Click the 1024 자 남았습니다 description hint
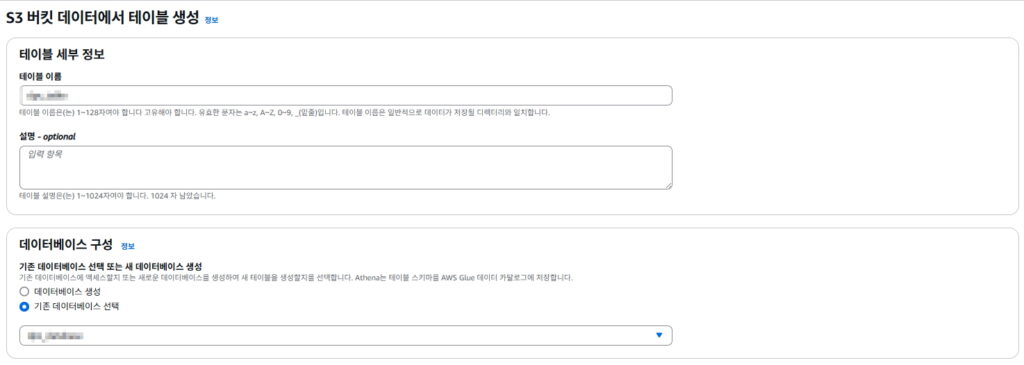 [118, 196]
